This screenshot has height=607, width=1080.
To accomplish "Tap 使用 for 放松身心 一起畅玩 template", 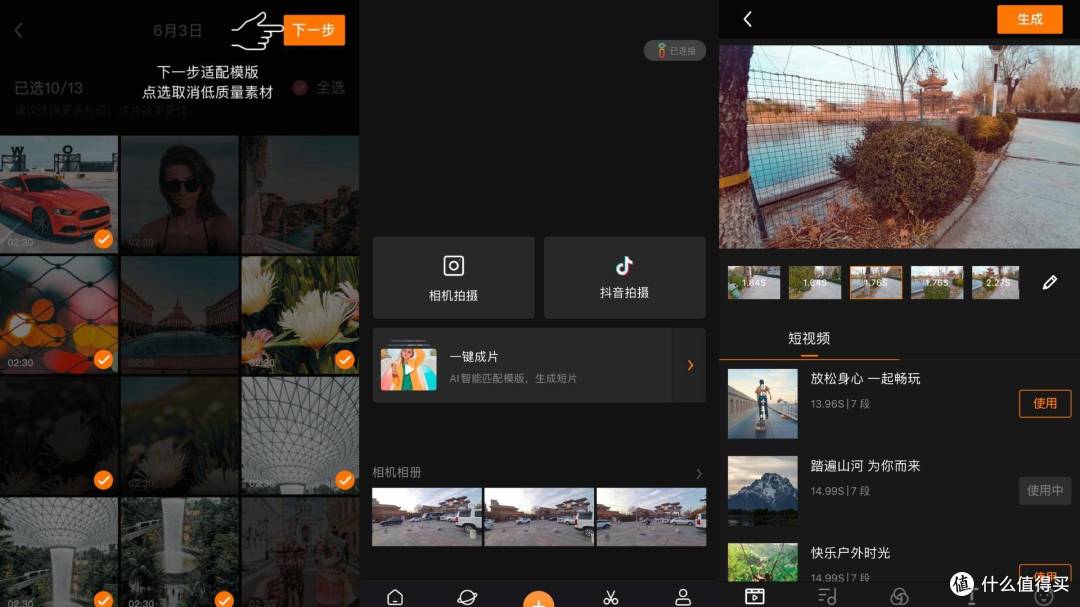I will point(1045,404).
